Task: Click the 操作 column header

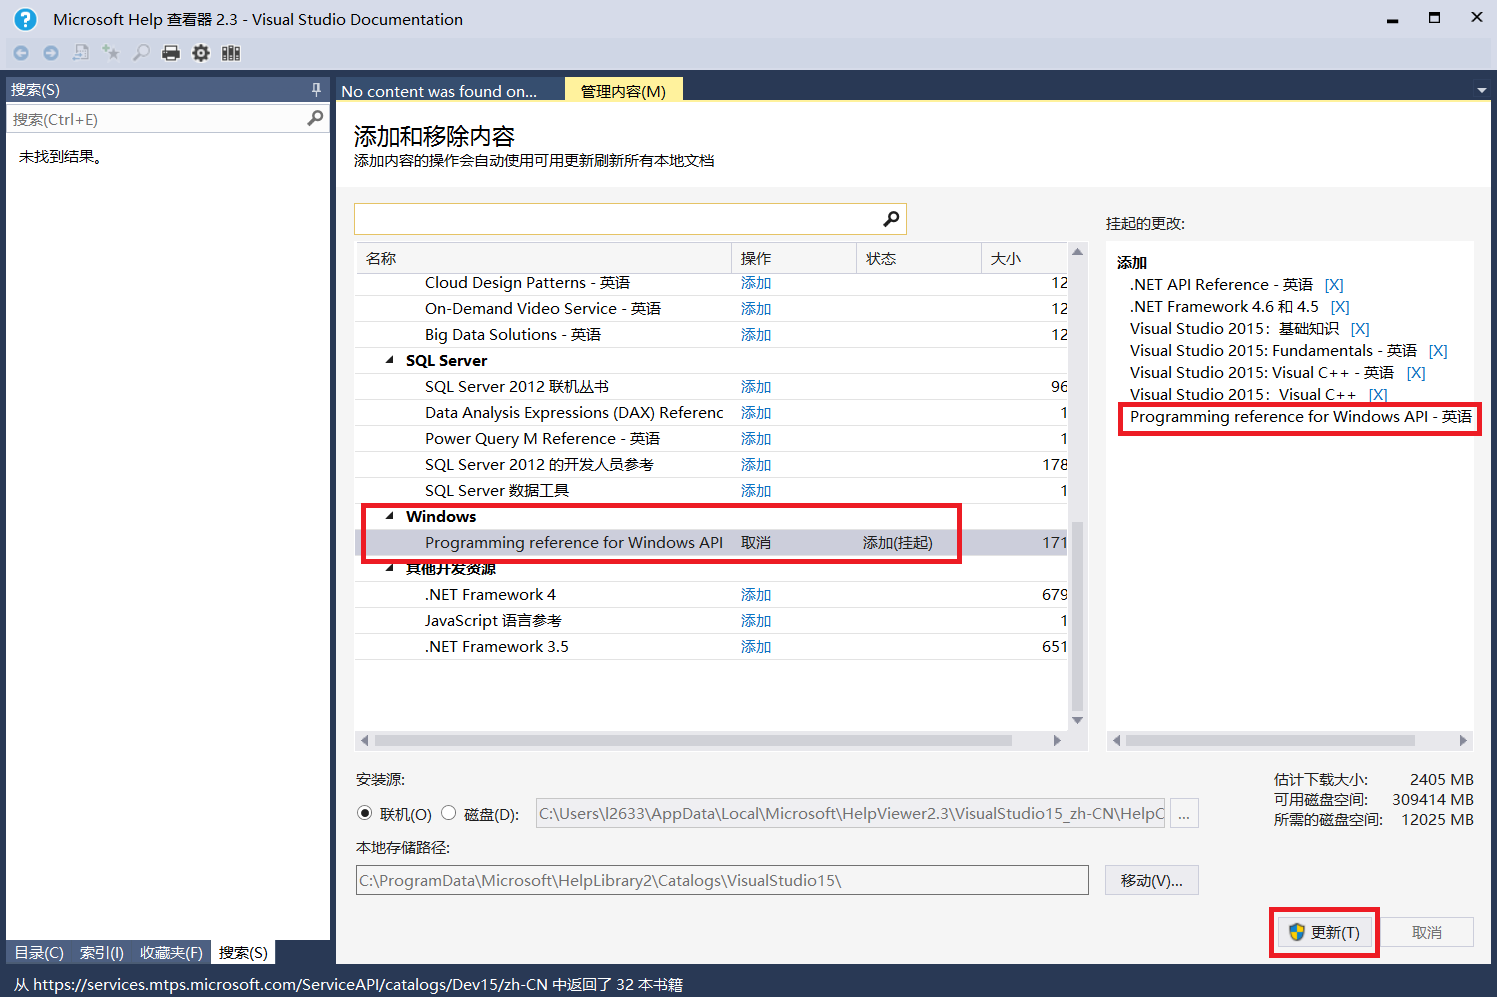Action: click(x=794, y=258)
